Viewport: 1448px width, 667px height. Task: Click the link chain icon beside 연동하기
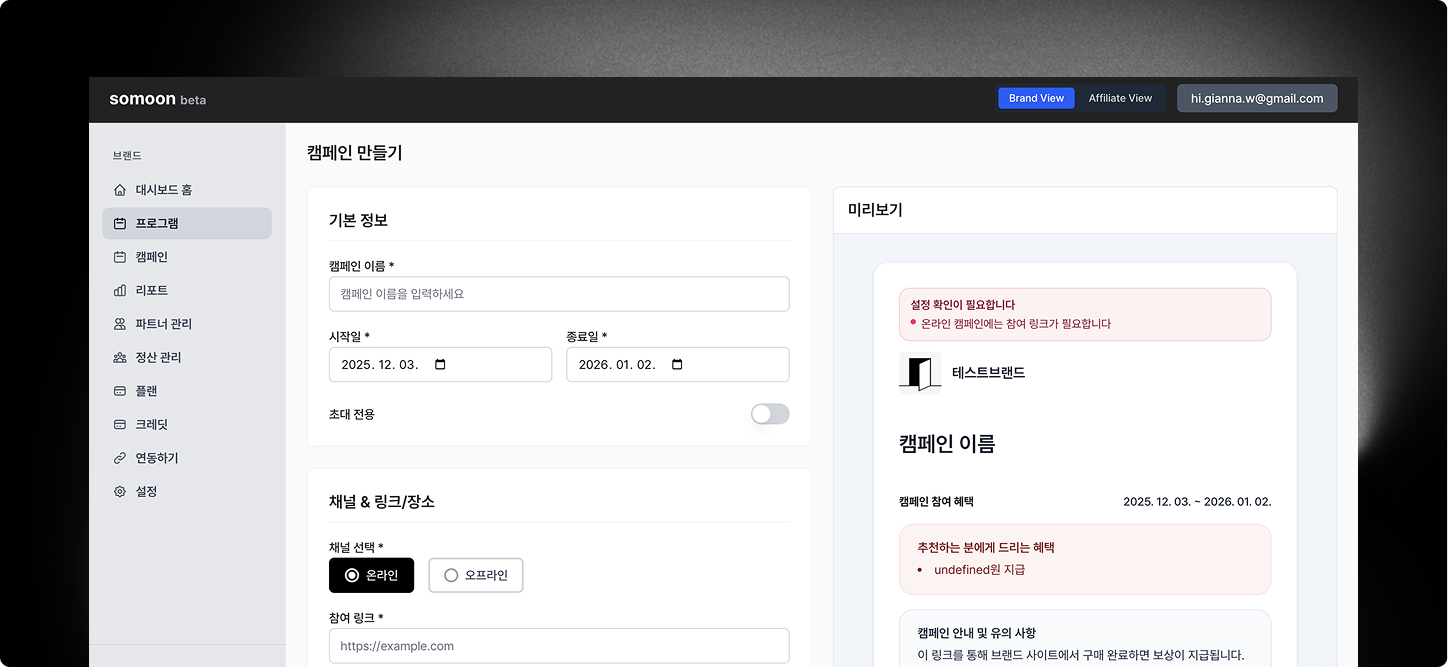pyautogui.click(x=120, y=458)
